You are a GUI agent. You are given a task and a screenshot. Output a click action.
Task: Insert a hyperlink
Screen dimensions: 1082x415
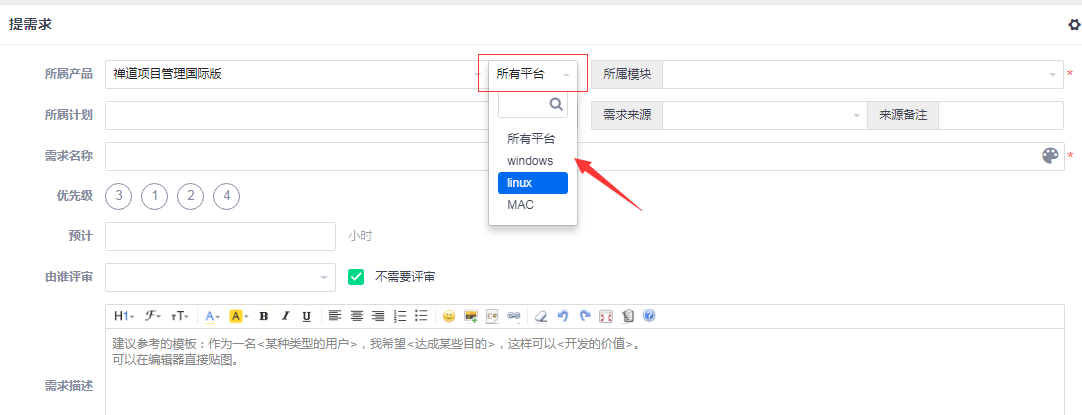click(514, 316)
